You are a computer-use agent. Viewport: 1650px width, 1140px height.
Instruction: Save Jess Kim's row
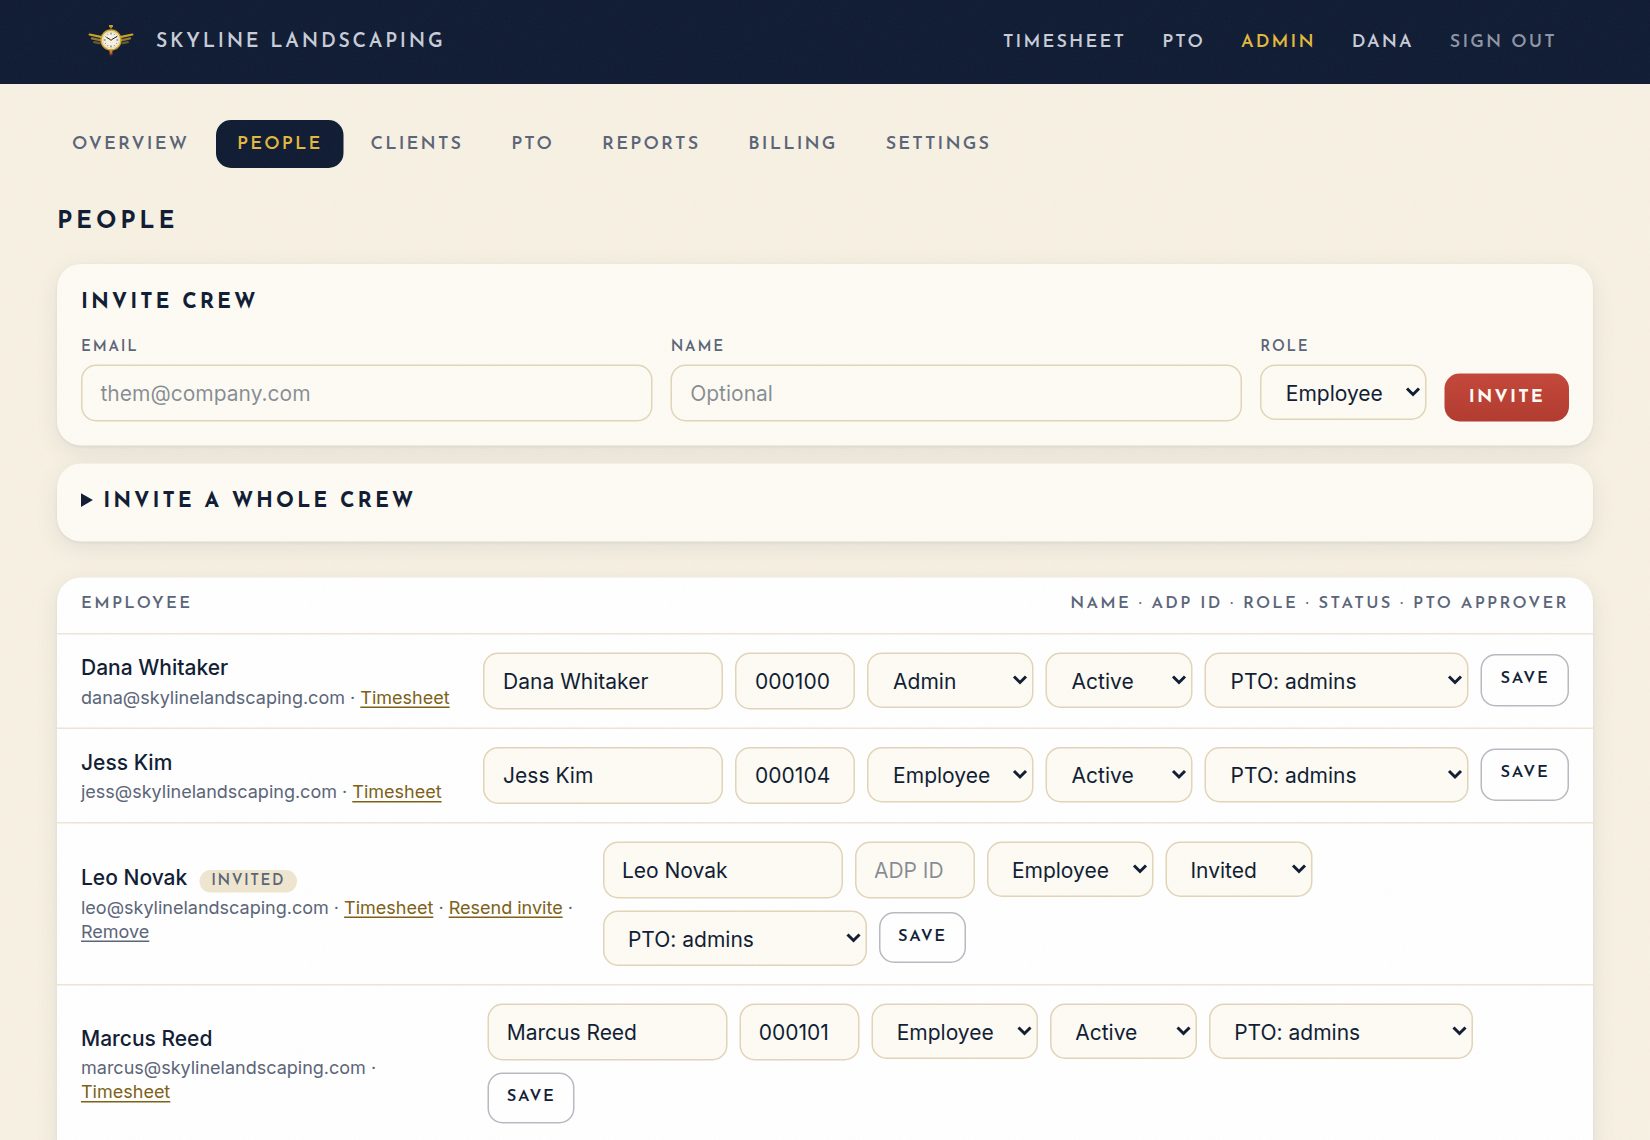pos(1524,774)
